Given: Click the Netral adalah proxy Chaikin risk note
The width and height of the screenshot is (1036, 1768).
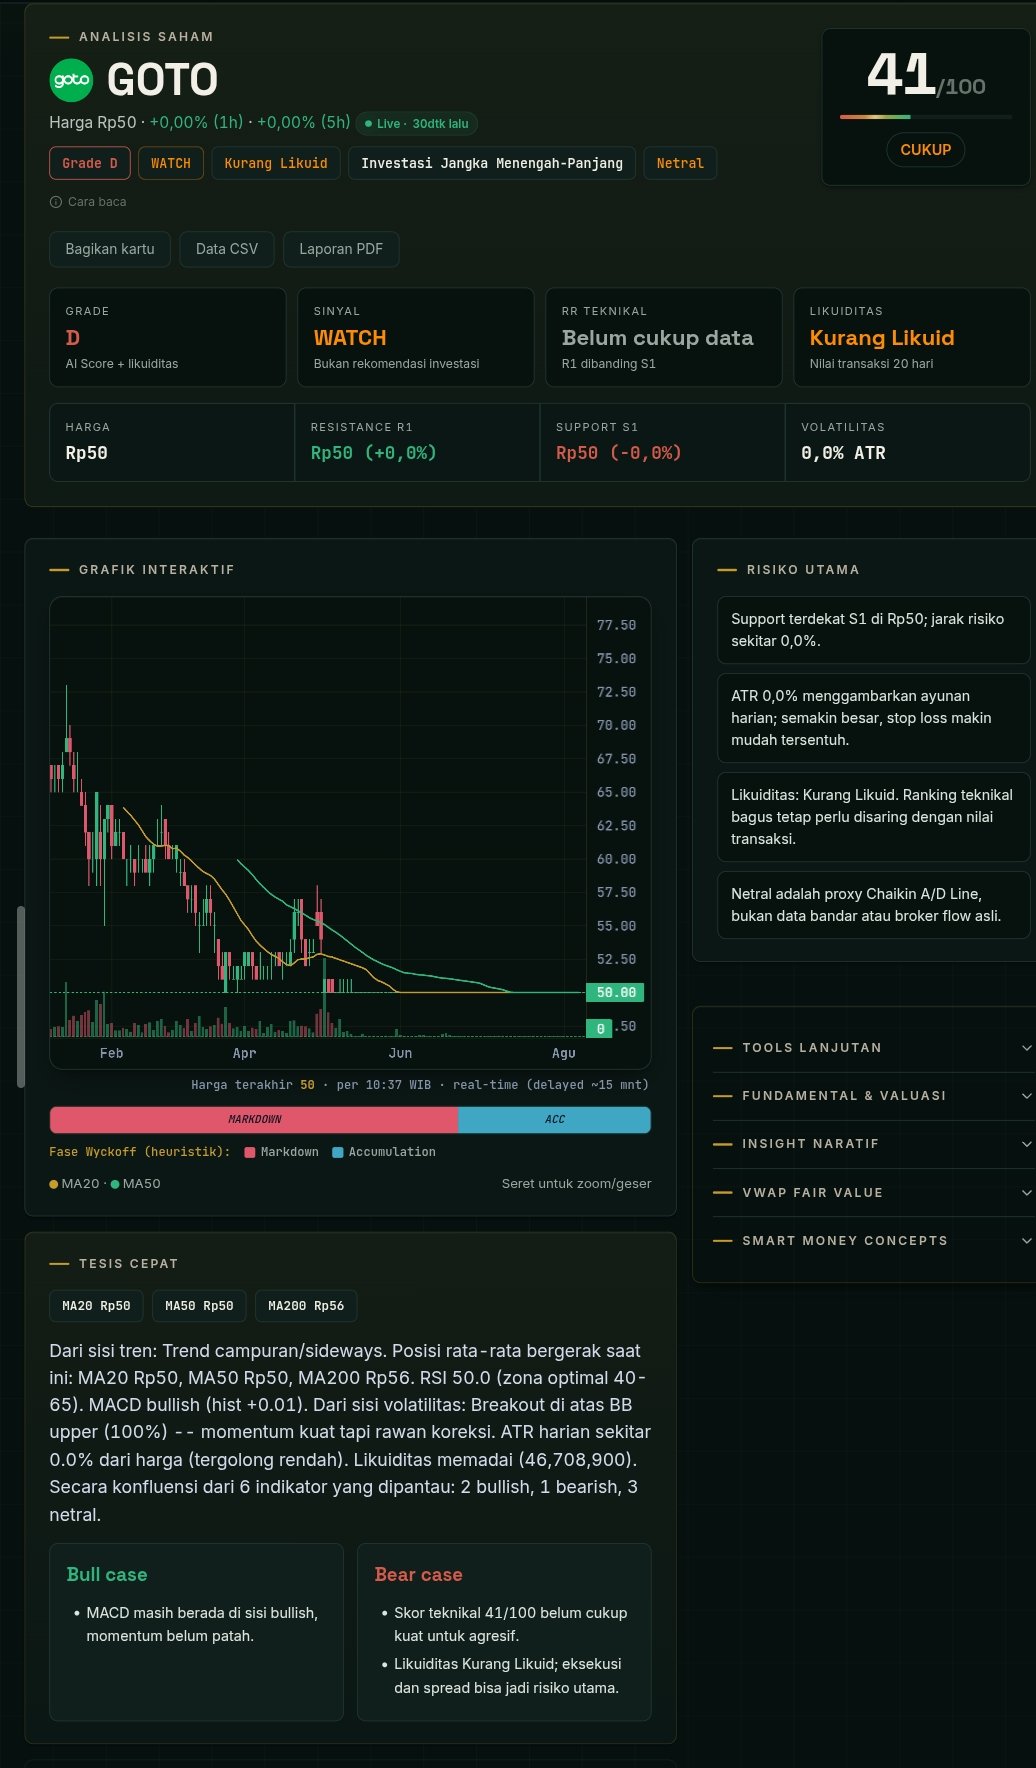Looking at the screenshot, I should (x=873, y=905).
